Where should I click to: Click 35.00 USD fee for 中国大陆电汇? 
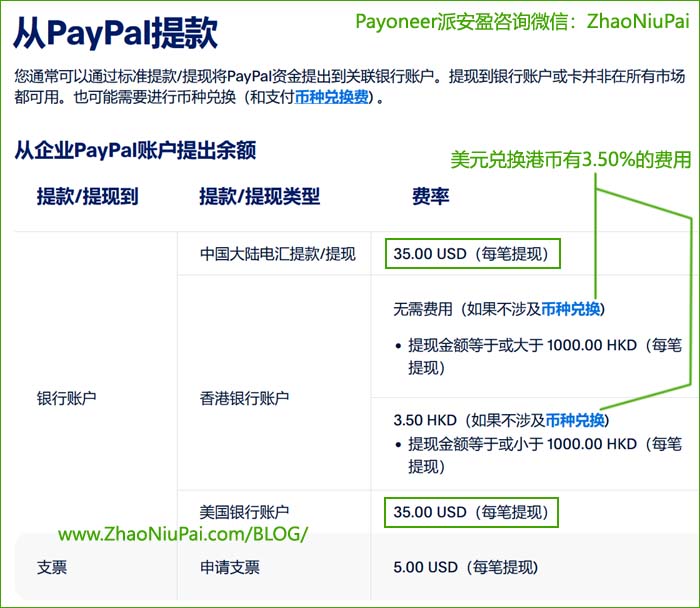472,254
